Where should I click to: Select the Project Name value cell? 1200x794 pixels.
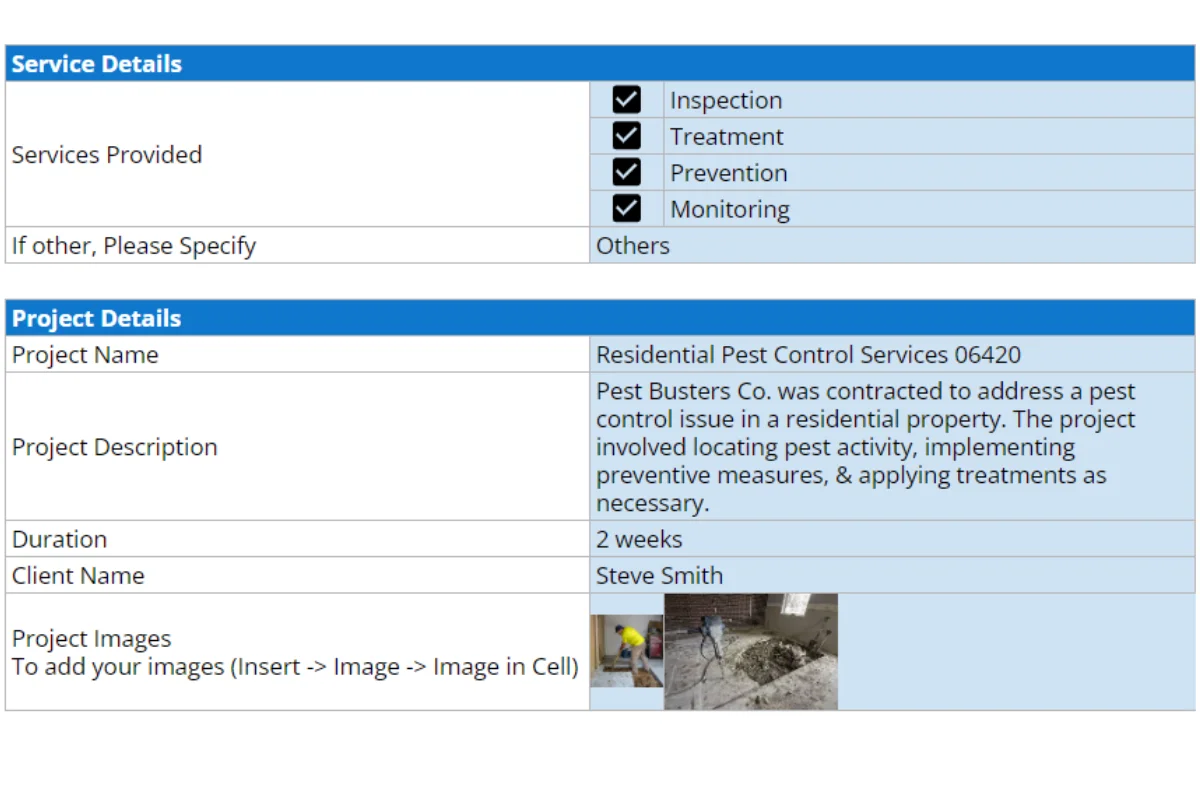pyautogui.click(x=890, y=355)
